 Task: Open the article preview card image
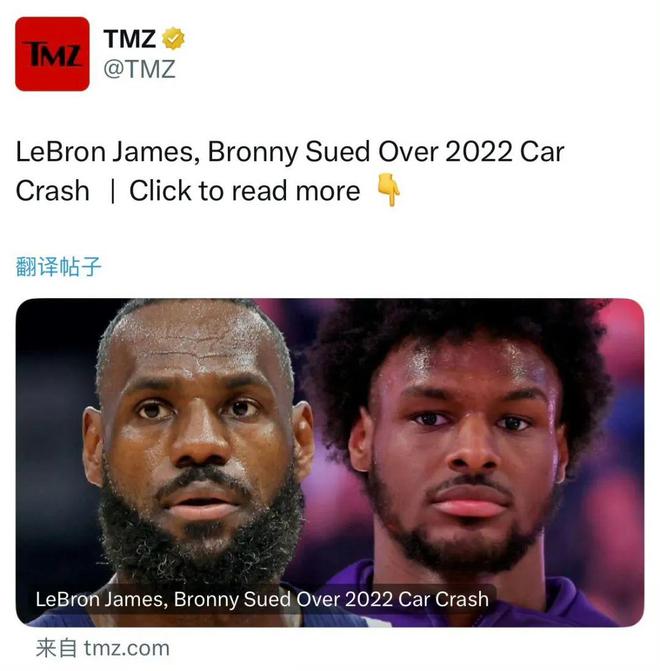pos(330,463)
